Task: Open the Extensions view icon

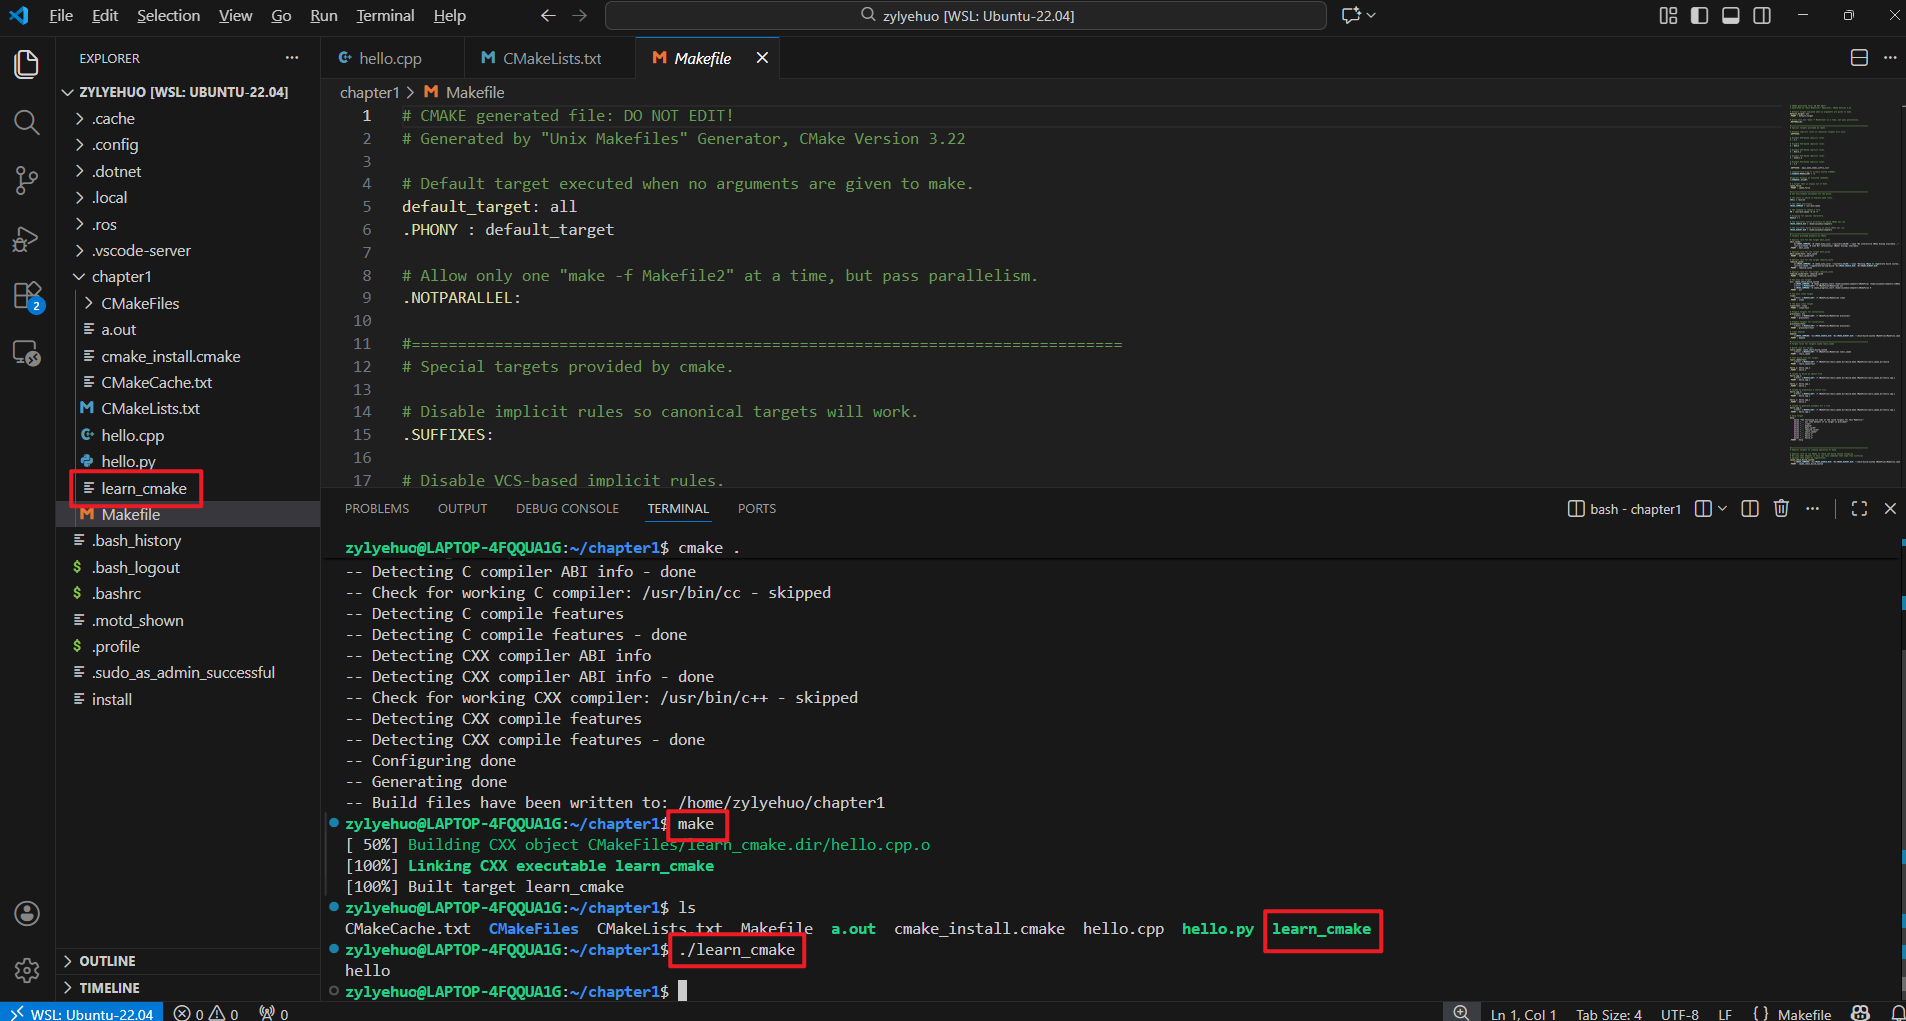Action: (x=27, y=297)
